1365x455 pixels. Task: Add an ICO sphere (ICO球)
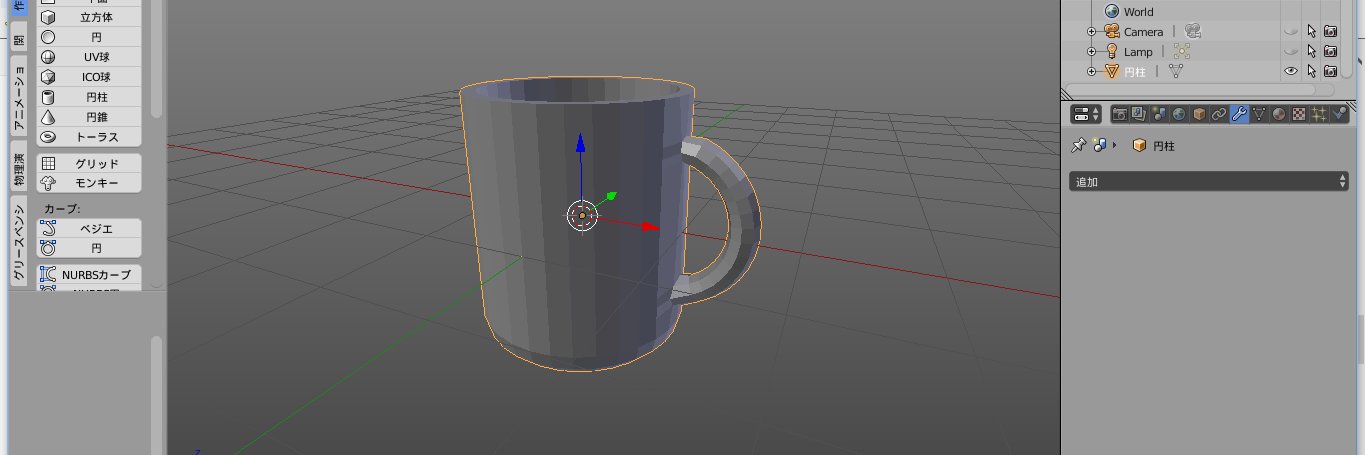pyautogui.click(x=89, y=77)
